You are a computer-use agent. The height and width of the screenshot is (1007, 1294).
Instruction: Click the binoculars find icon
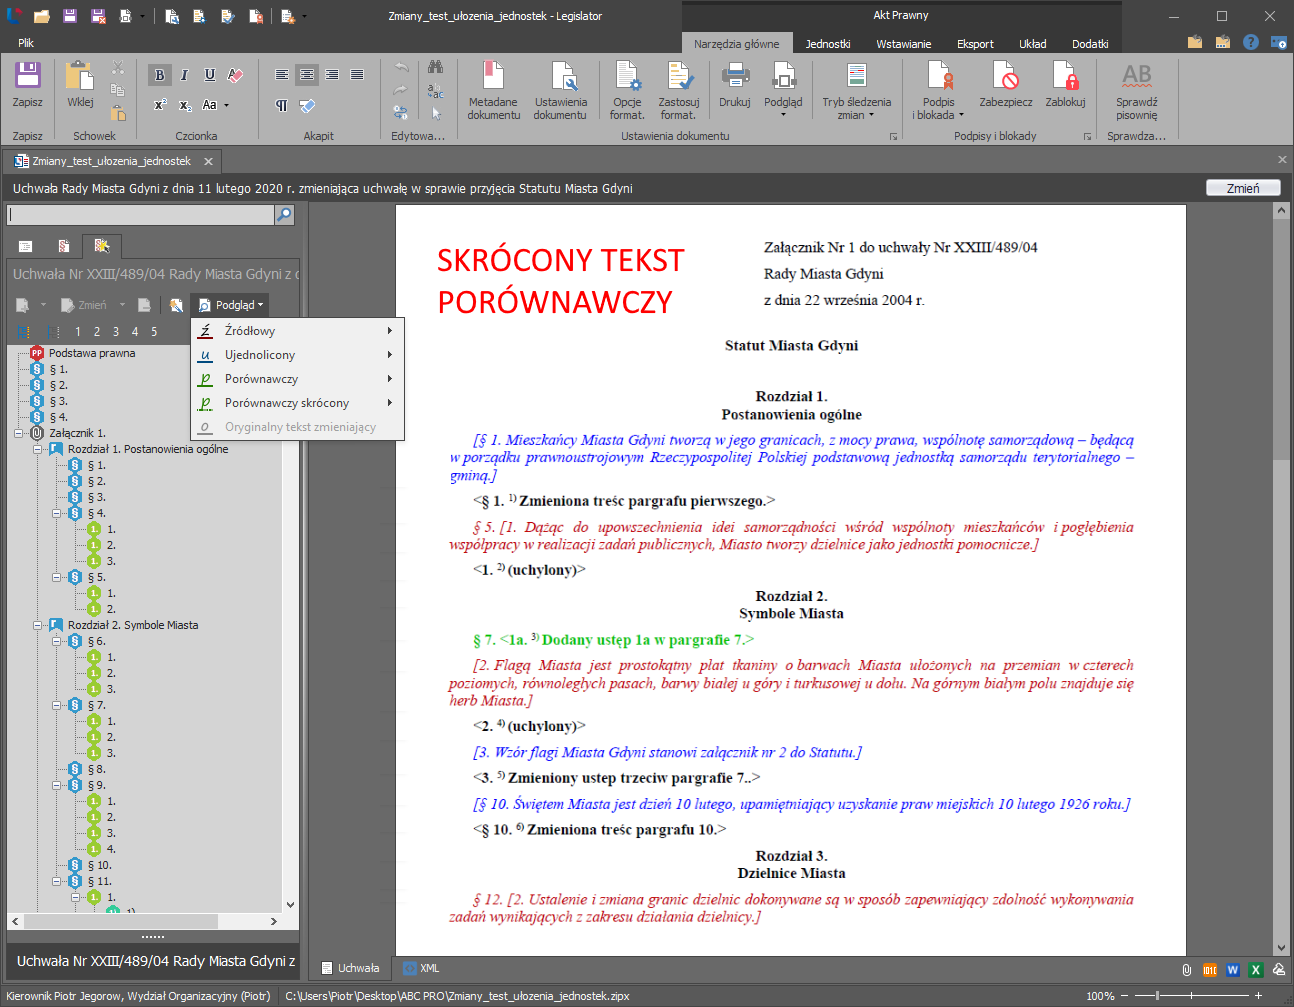click(435, 67)
